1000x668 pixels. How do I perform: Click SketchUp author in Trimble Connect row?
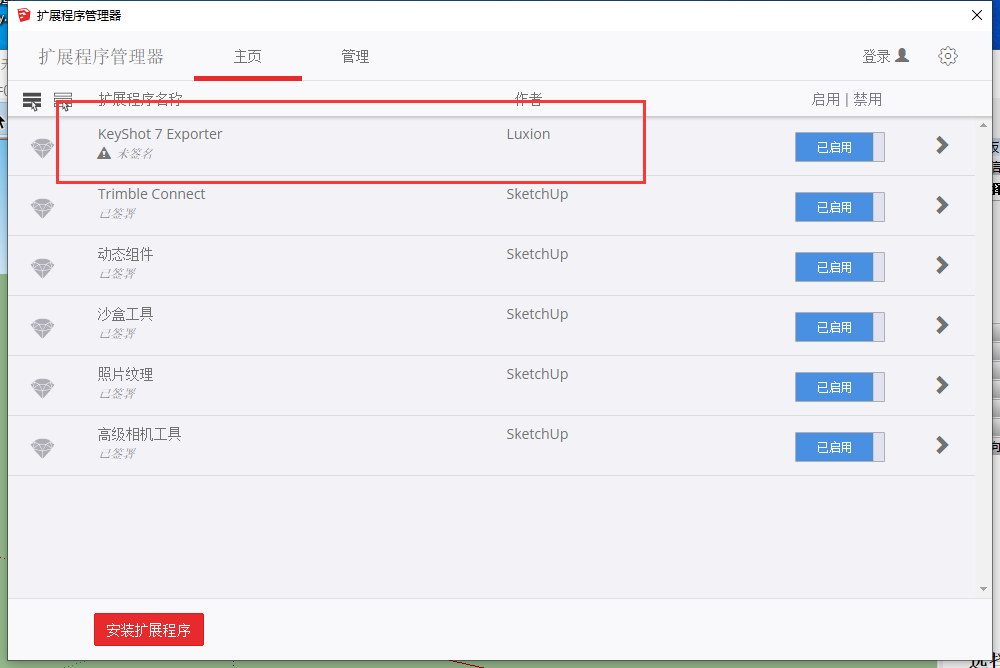click(537, 194)
